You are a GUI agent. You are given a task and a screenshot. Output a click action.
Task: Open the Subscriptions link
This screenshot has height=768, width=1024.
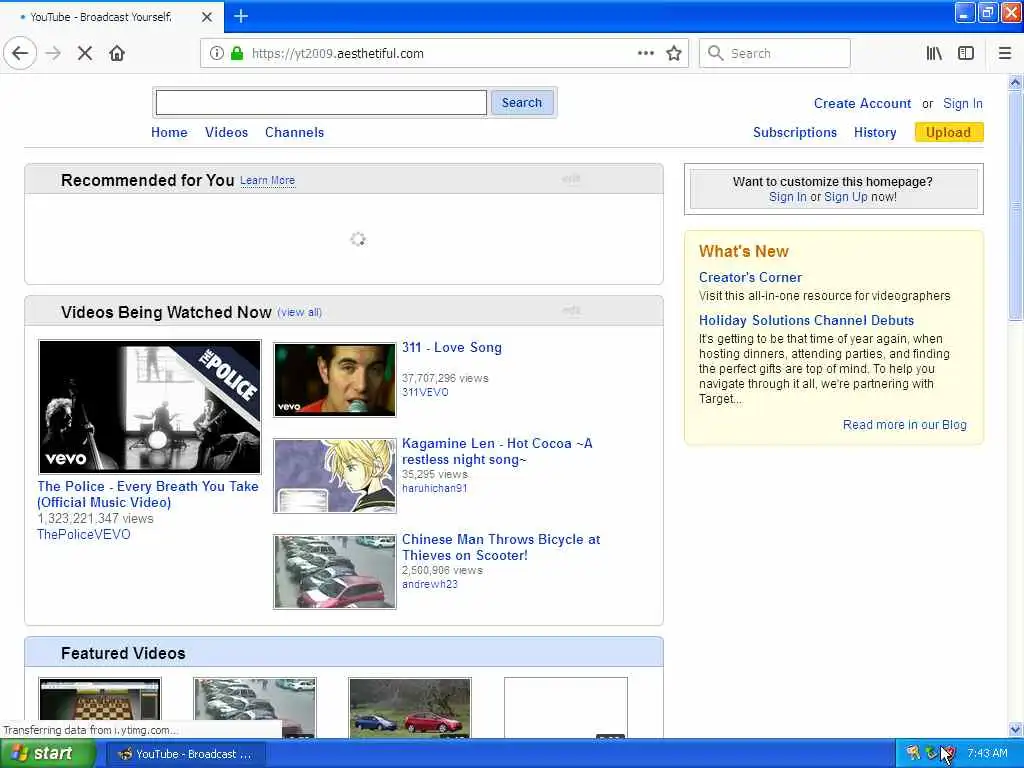click(795, 133)
